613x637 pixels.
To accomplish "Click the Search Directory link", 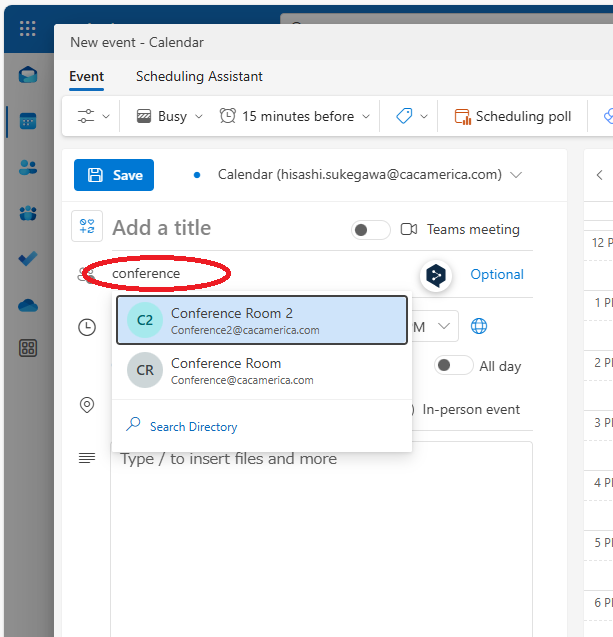I will coord(193,427).
